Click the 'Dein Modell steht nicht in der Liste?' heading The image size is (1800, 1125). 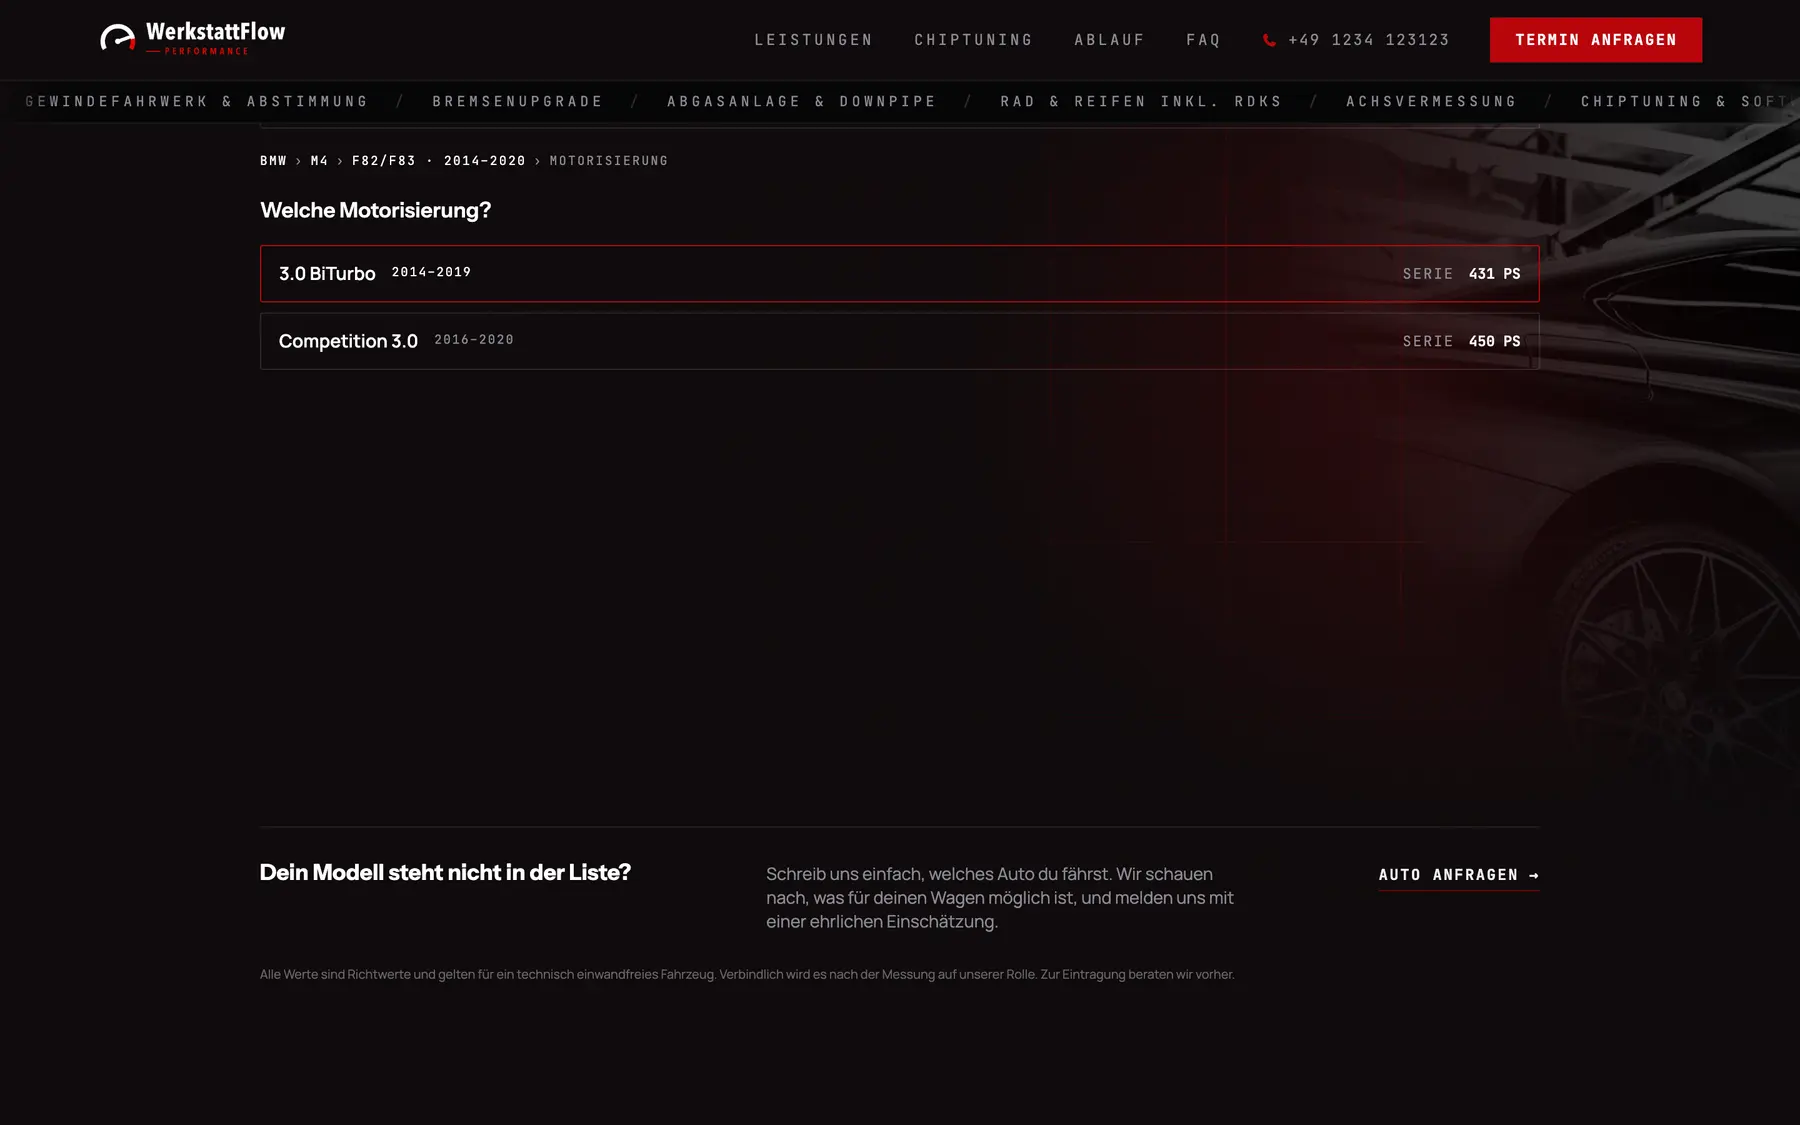[445, 872]
